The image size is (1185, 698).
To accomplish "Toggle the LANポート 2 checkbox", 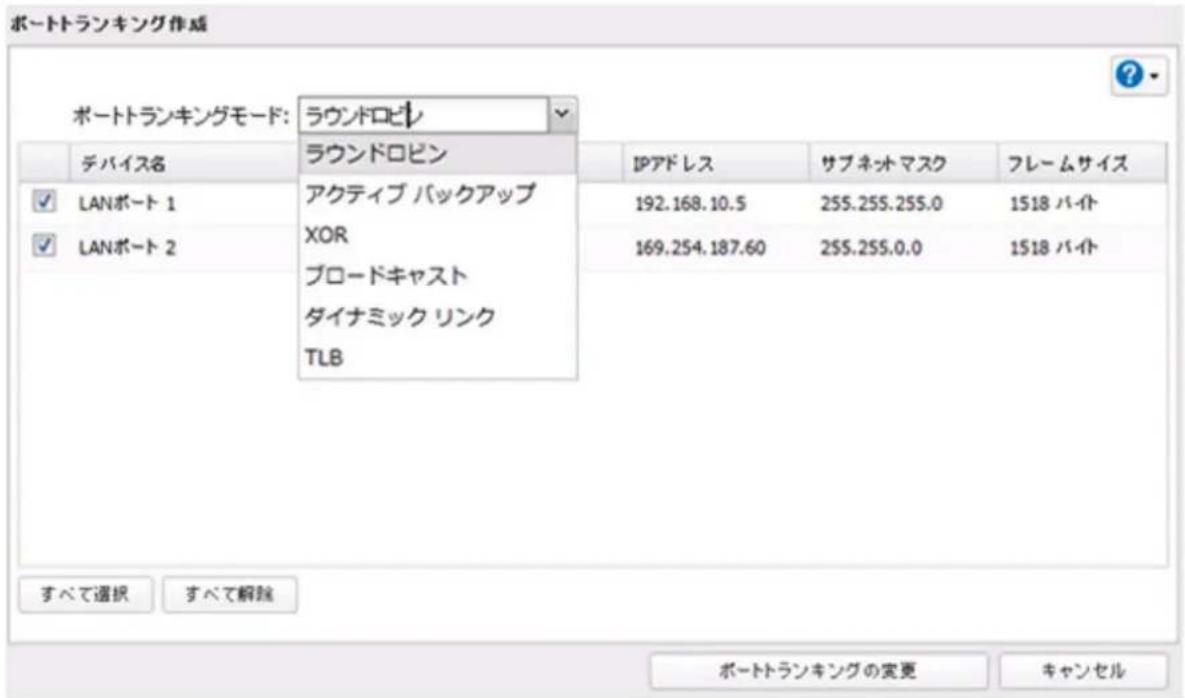I will tap(44, 246).
